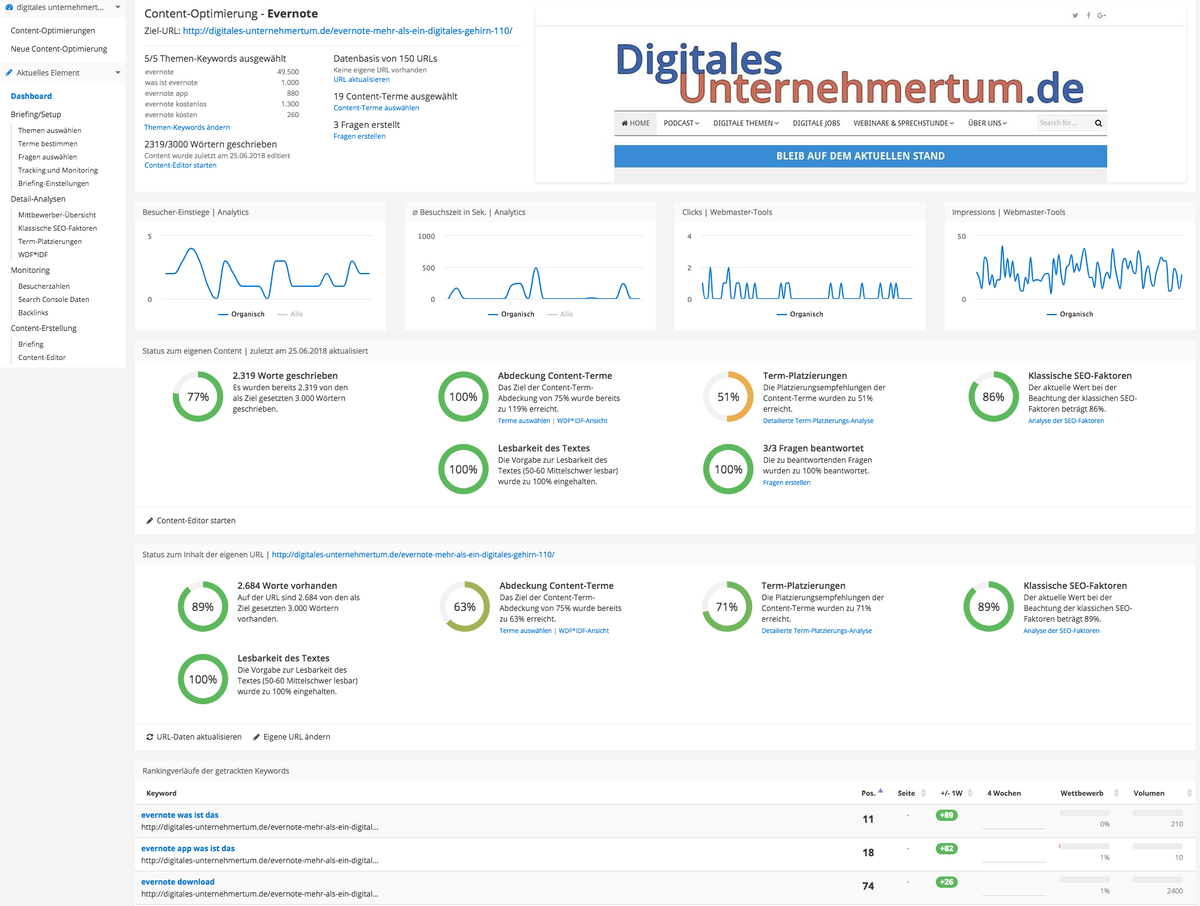Click BLEIB AUF DEM AKTUELLEN STAND banner
Screen dimensions: 1200x906
click(x=860, y=156)
